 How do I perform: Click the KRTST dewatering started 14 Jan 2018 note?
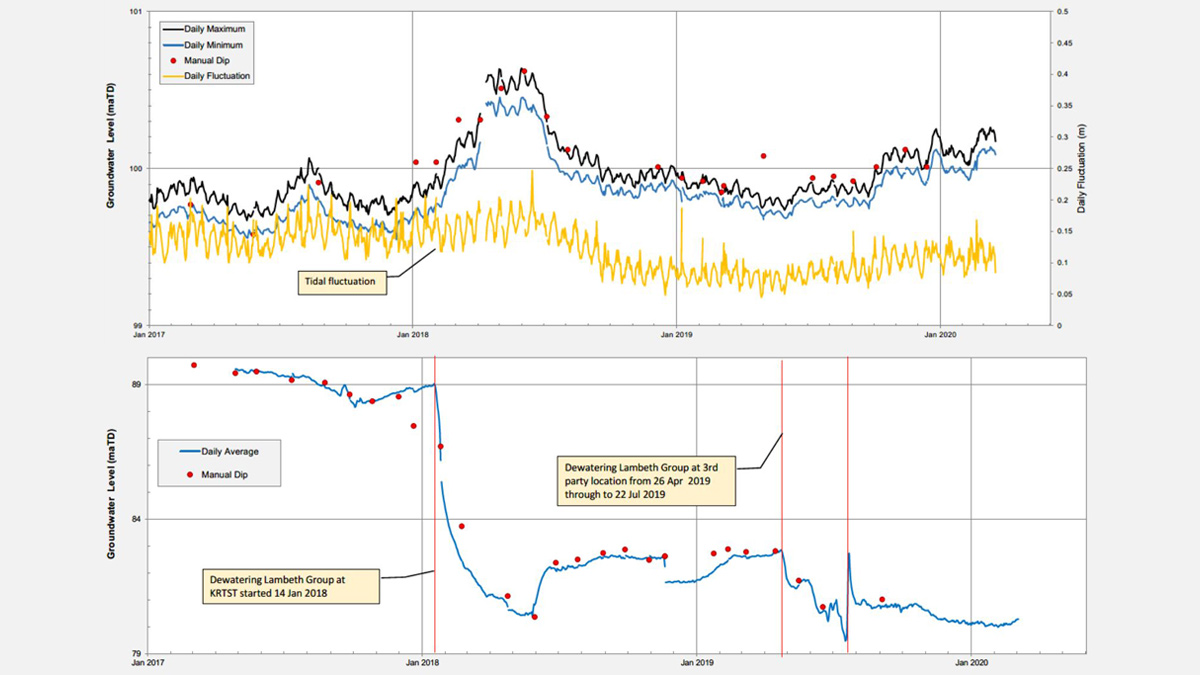(x=289, y=585)
